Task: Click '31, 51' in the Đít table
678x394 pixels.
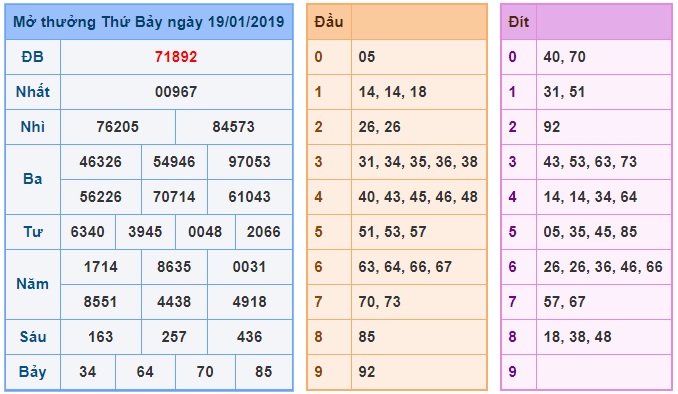Action: point(565,92)
